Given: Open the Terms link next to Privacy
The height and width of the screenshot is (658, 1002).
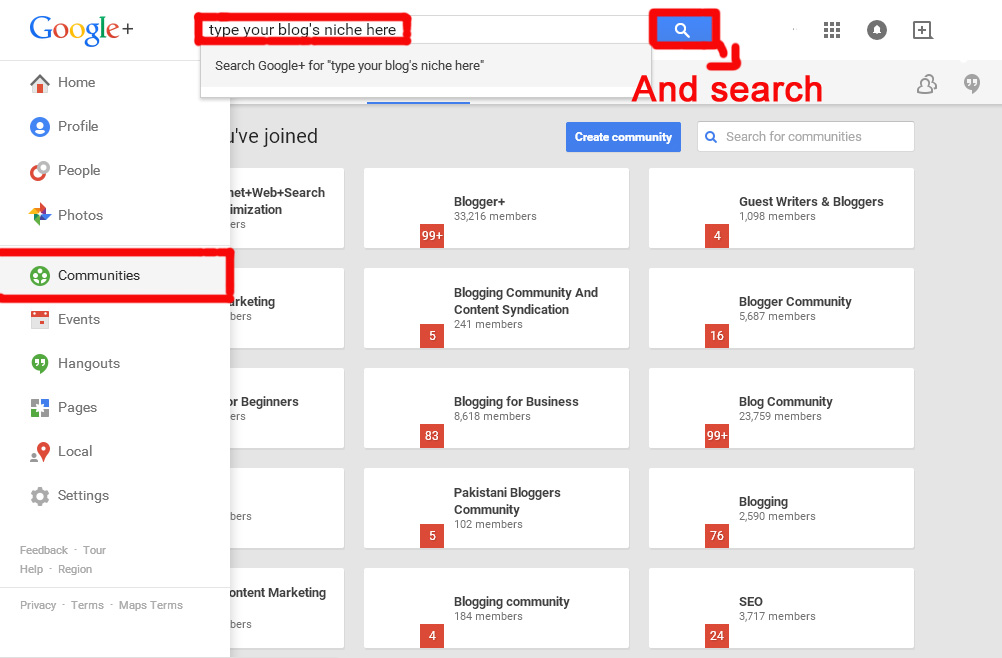Looking at the screenshot, I should click(x=87, y=605).
